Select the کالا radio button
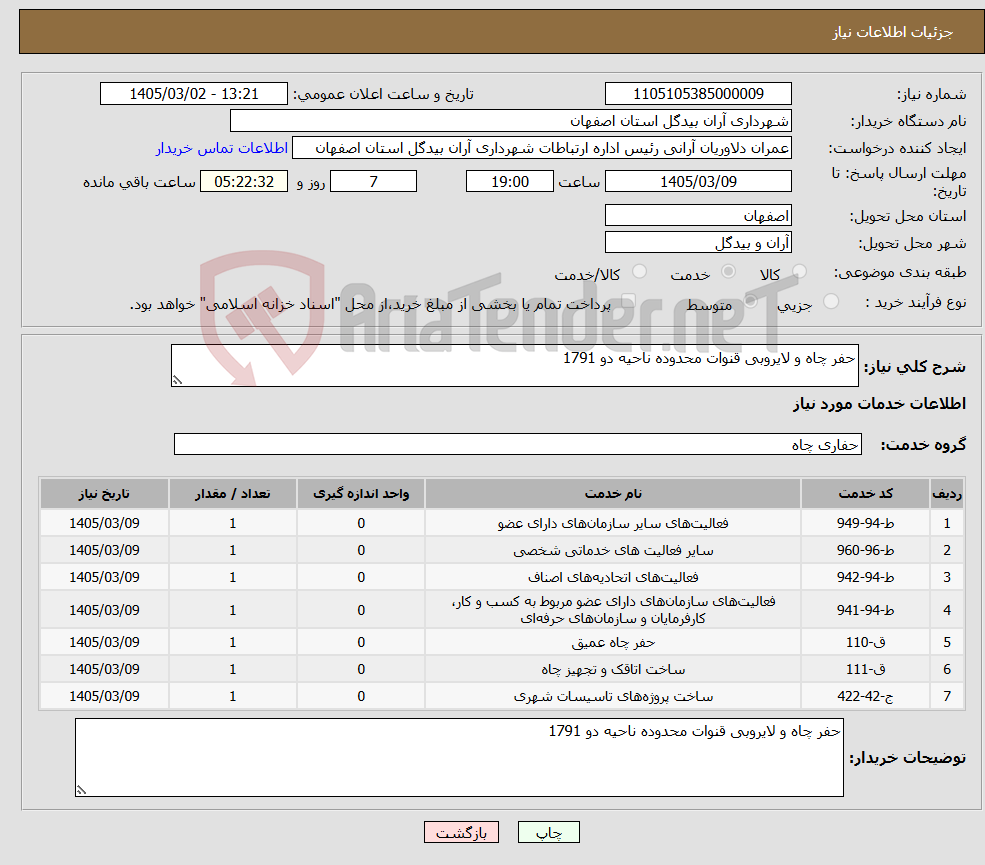Viewport: 985px width, 865px height. (799, 271)
